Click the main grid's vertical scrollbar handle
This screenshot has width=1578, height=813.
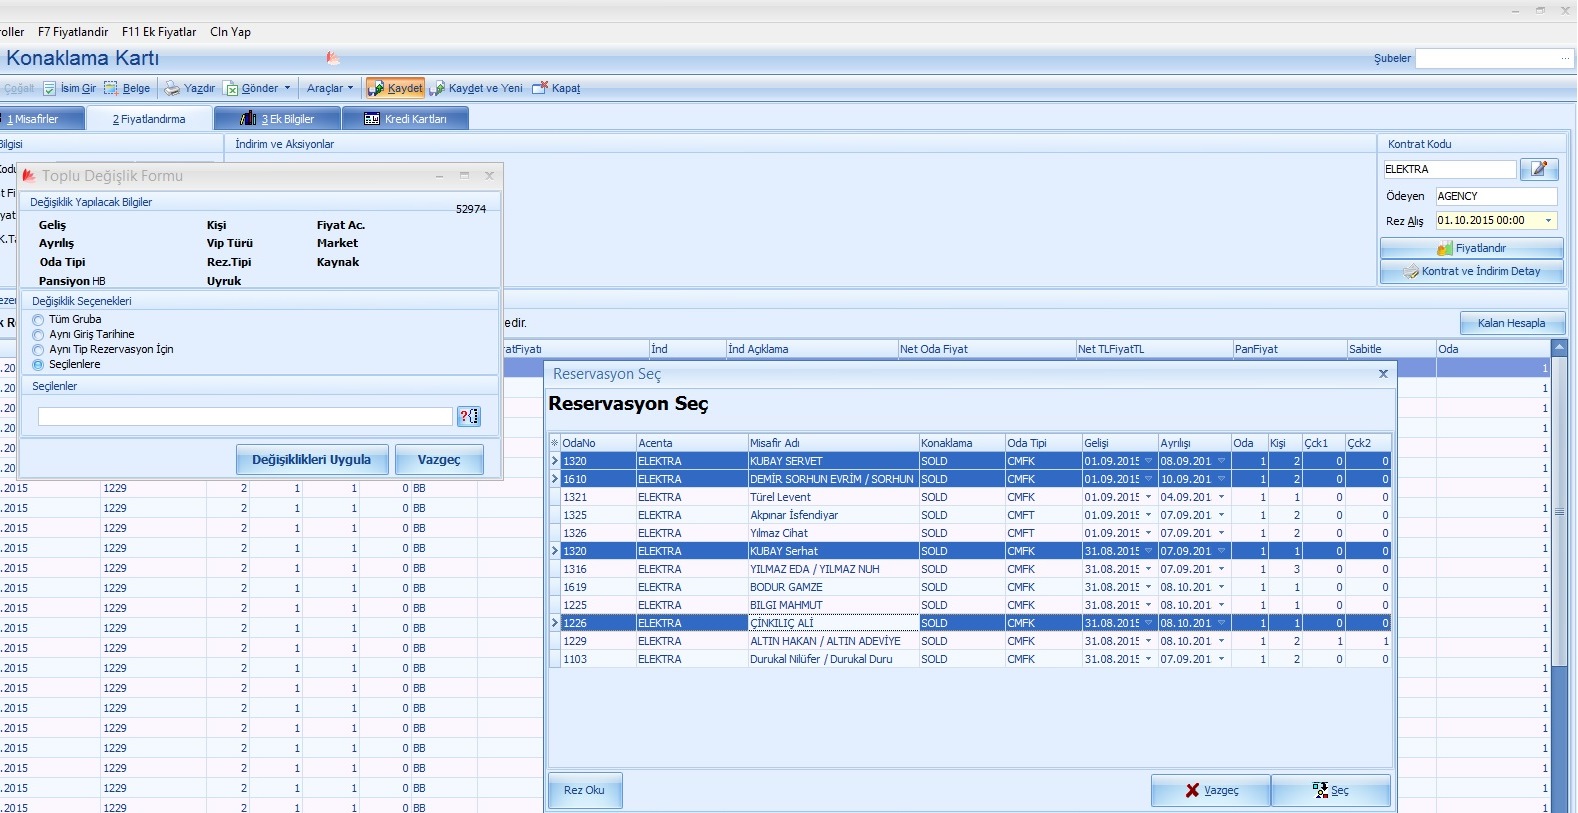[1558, 512]
